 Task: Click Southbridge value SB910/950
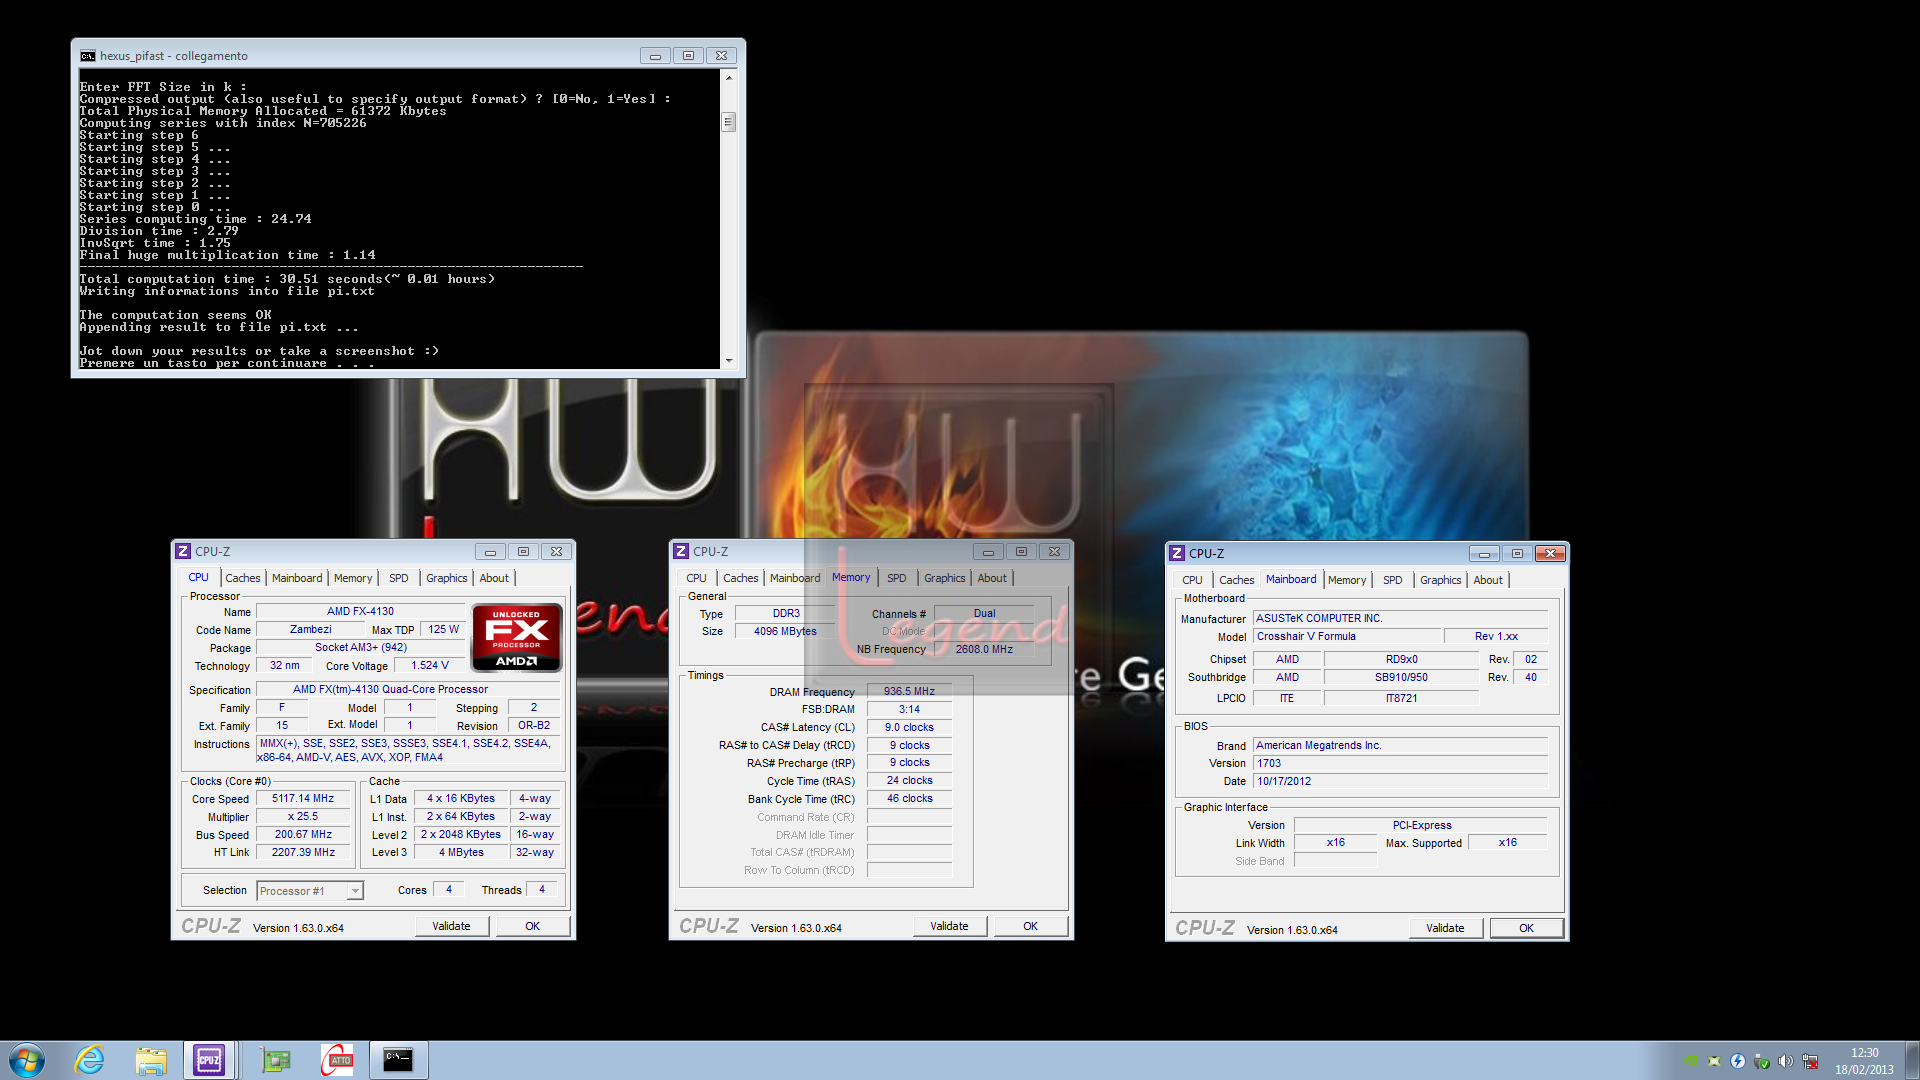[x=1401, y=677]
